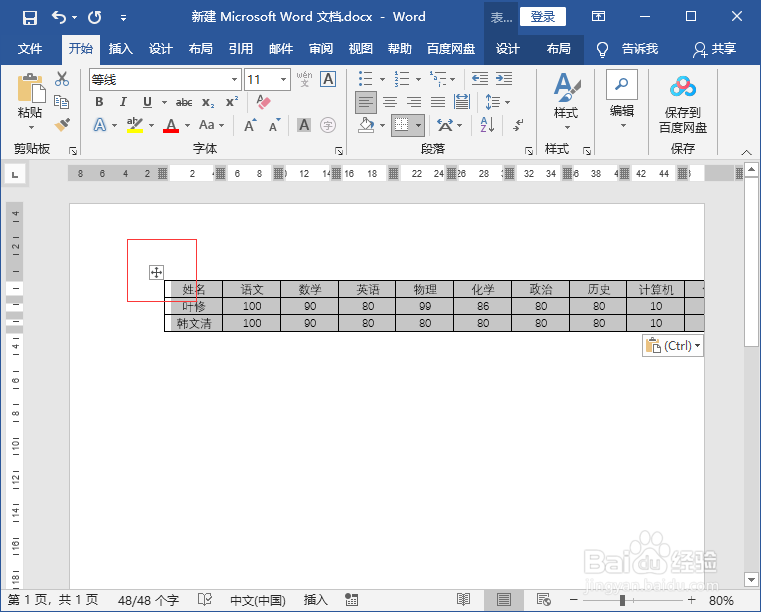Open the spelling check status icon
761x612 pixels.
click(205, 600)
